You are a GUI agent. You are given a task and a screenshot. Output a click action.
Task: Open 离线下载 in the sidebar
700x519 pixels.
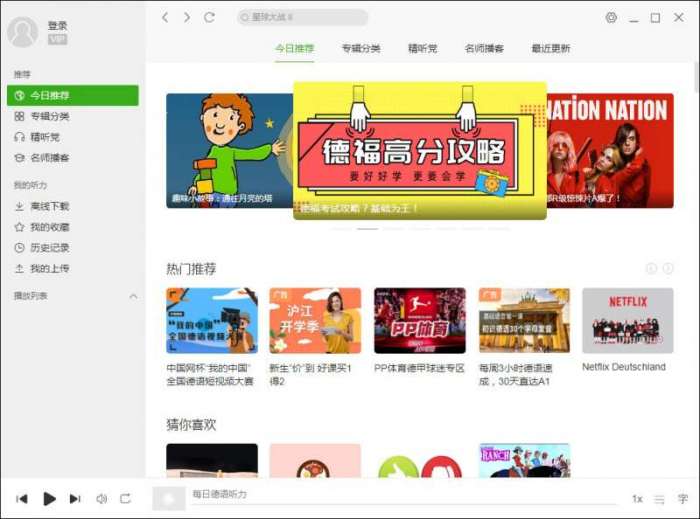tap(73, 206)
